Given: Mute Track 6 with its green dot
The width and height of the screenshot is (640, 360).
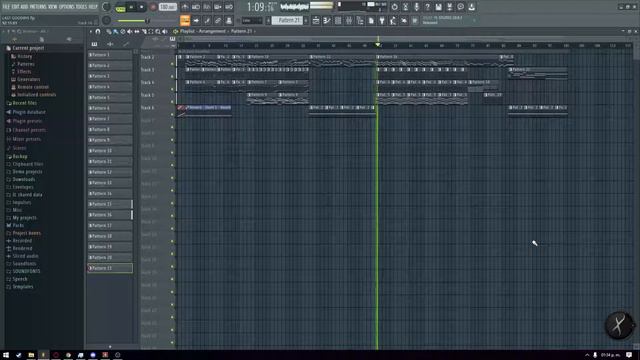Looking at the screenshot, I should 172,114.
